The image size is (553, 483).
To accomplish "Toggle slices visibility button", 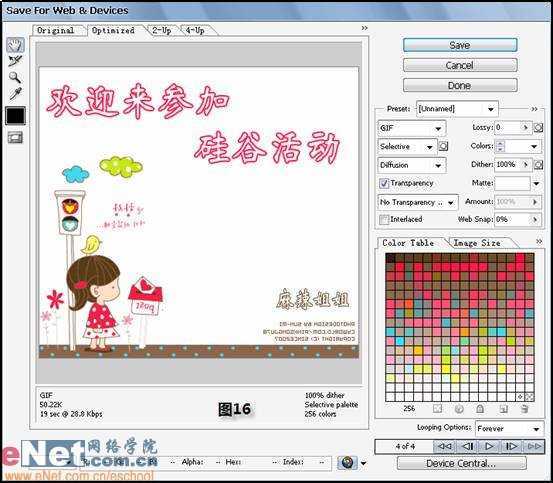I will pos(16,137).
